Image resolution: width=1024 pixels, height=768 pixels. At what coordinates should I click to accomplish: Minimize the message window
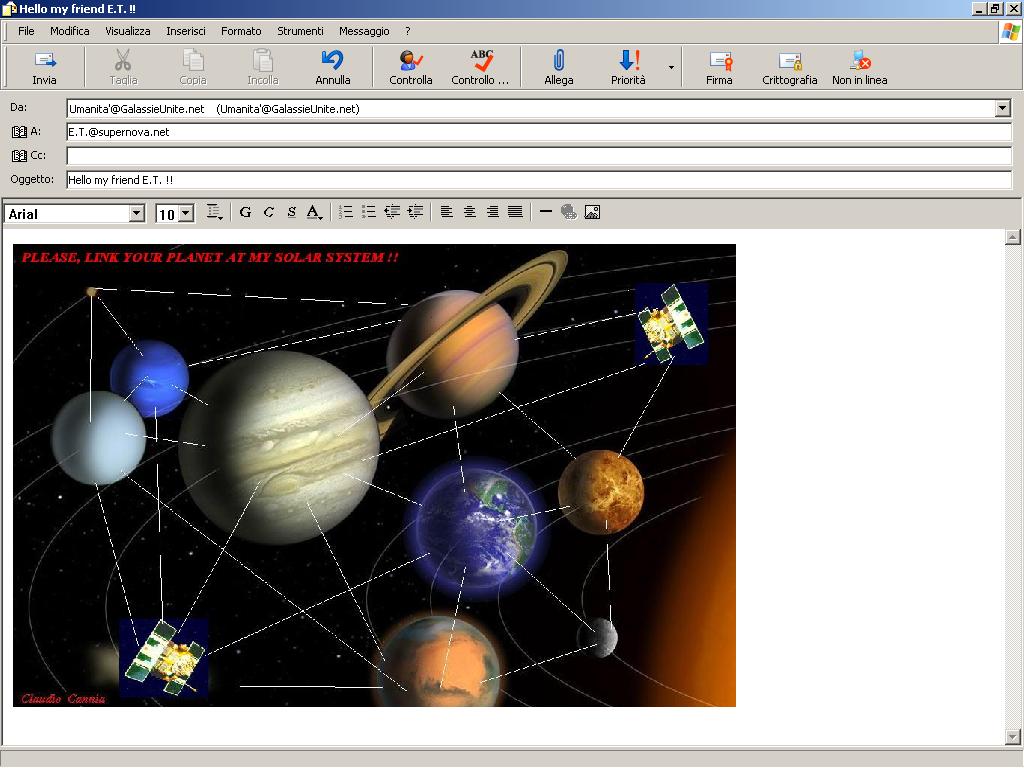979,8
